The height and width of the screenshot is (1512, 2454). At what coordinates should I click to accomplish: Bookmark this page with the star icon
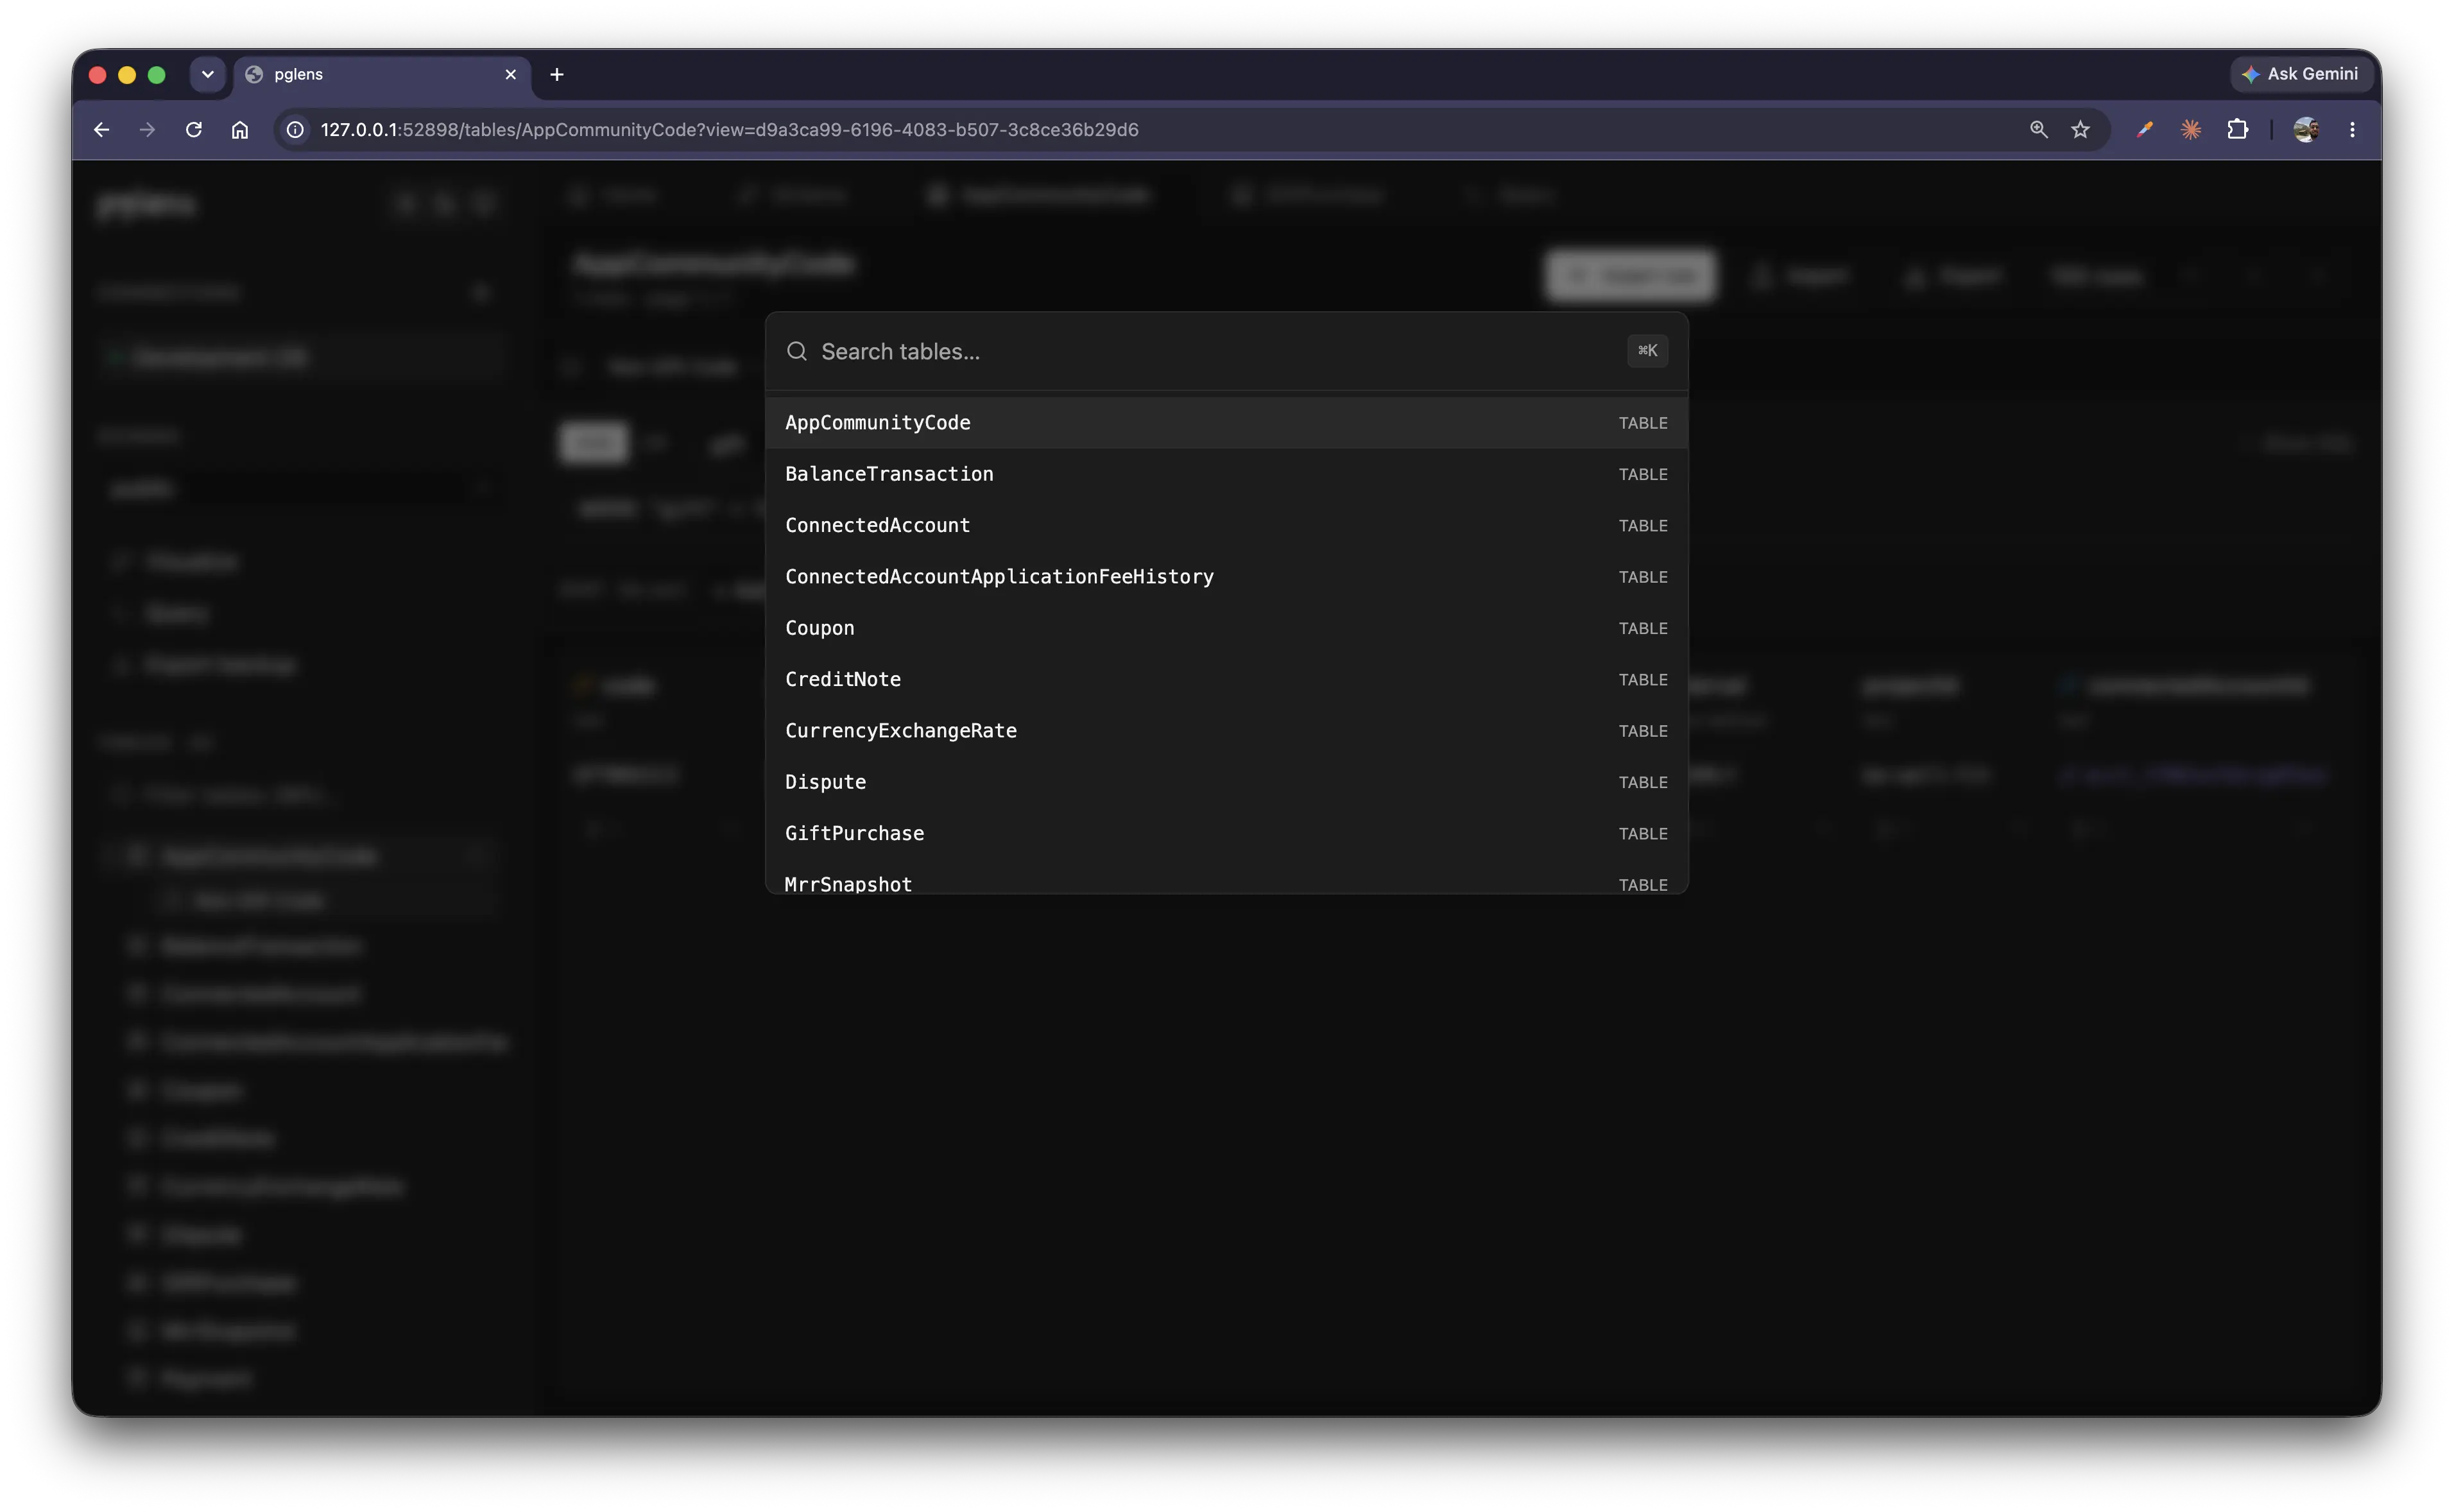click(2081, 130)
